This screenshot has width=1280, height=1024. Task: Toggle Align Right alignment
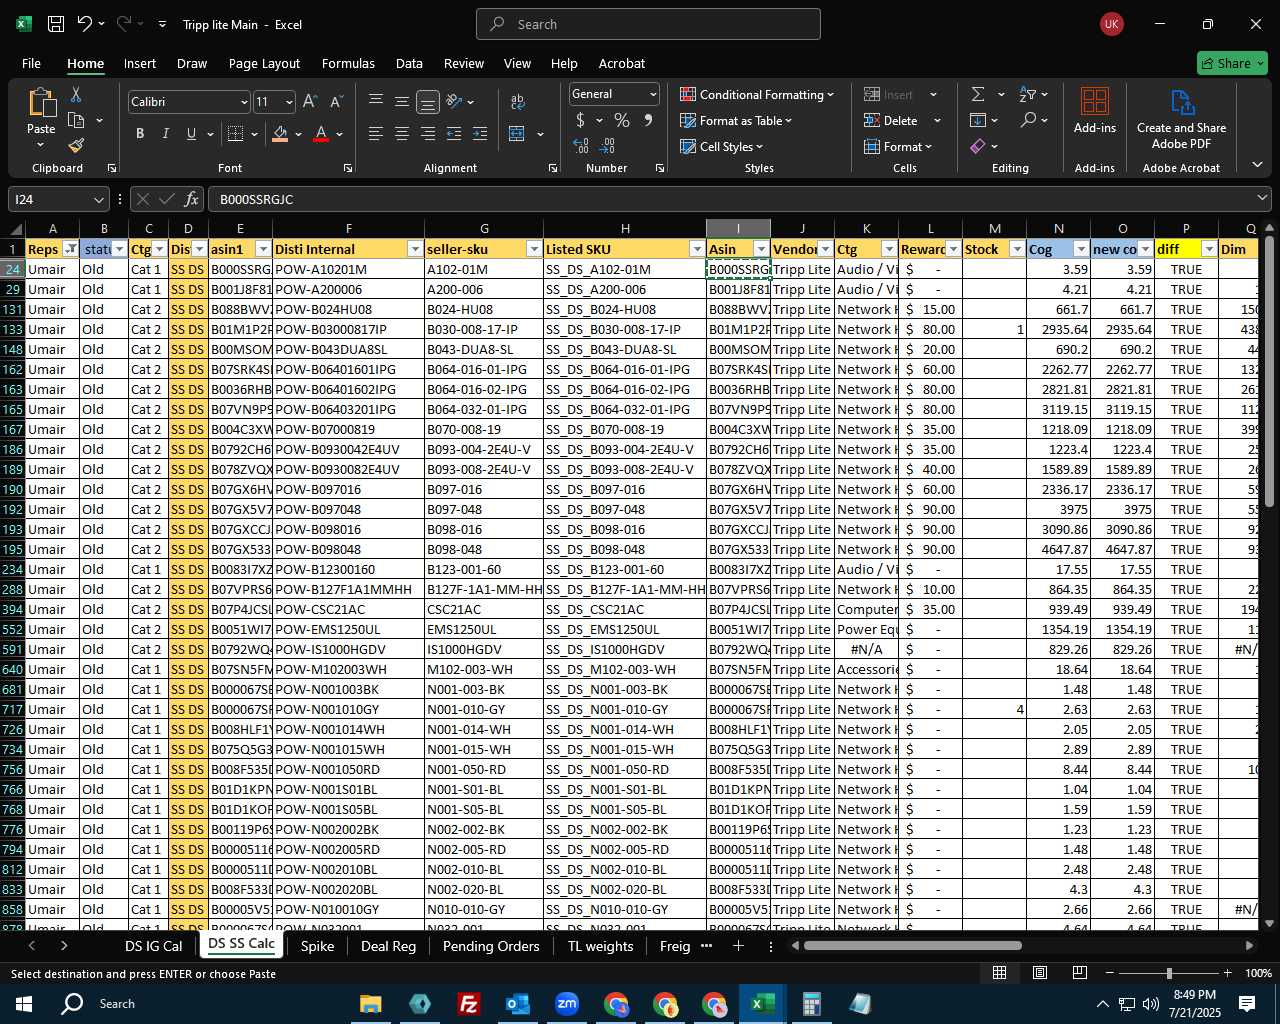(428, 133)
